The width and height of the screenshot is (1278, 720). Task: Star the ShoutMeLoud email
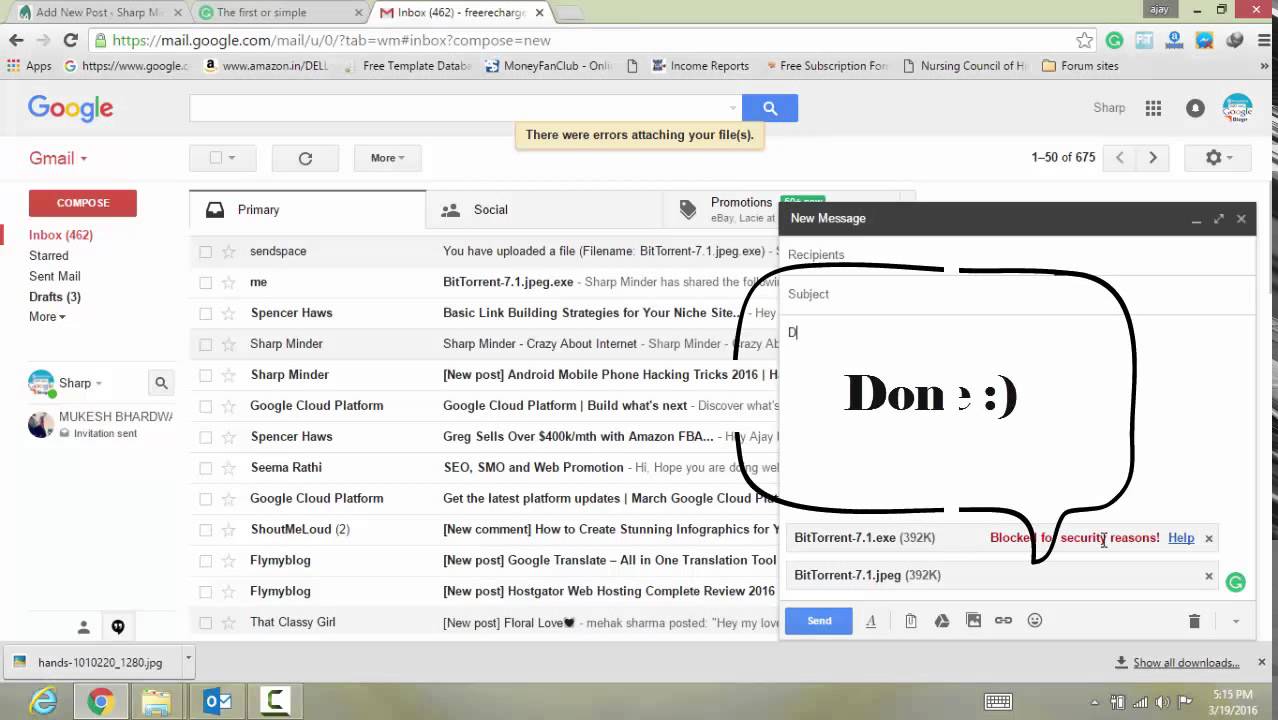228,529
